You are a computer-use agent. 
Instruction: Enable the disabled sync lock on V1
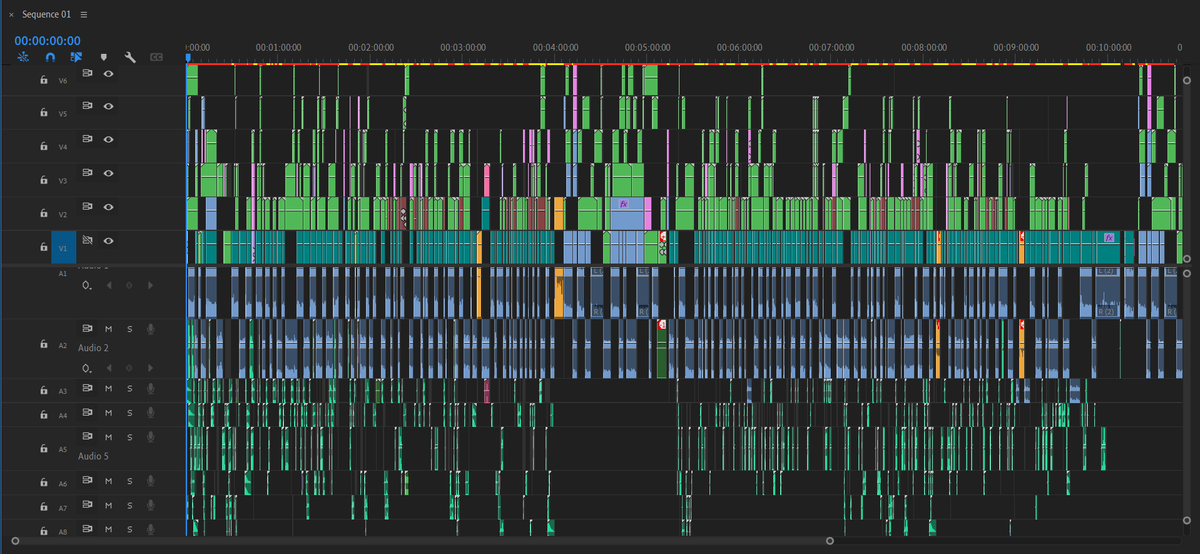87,240
